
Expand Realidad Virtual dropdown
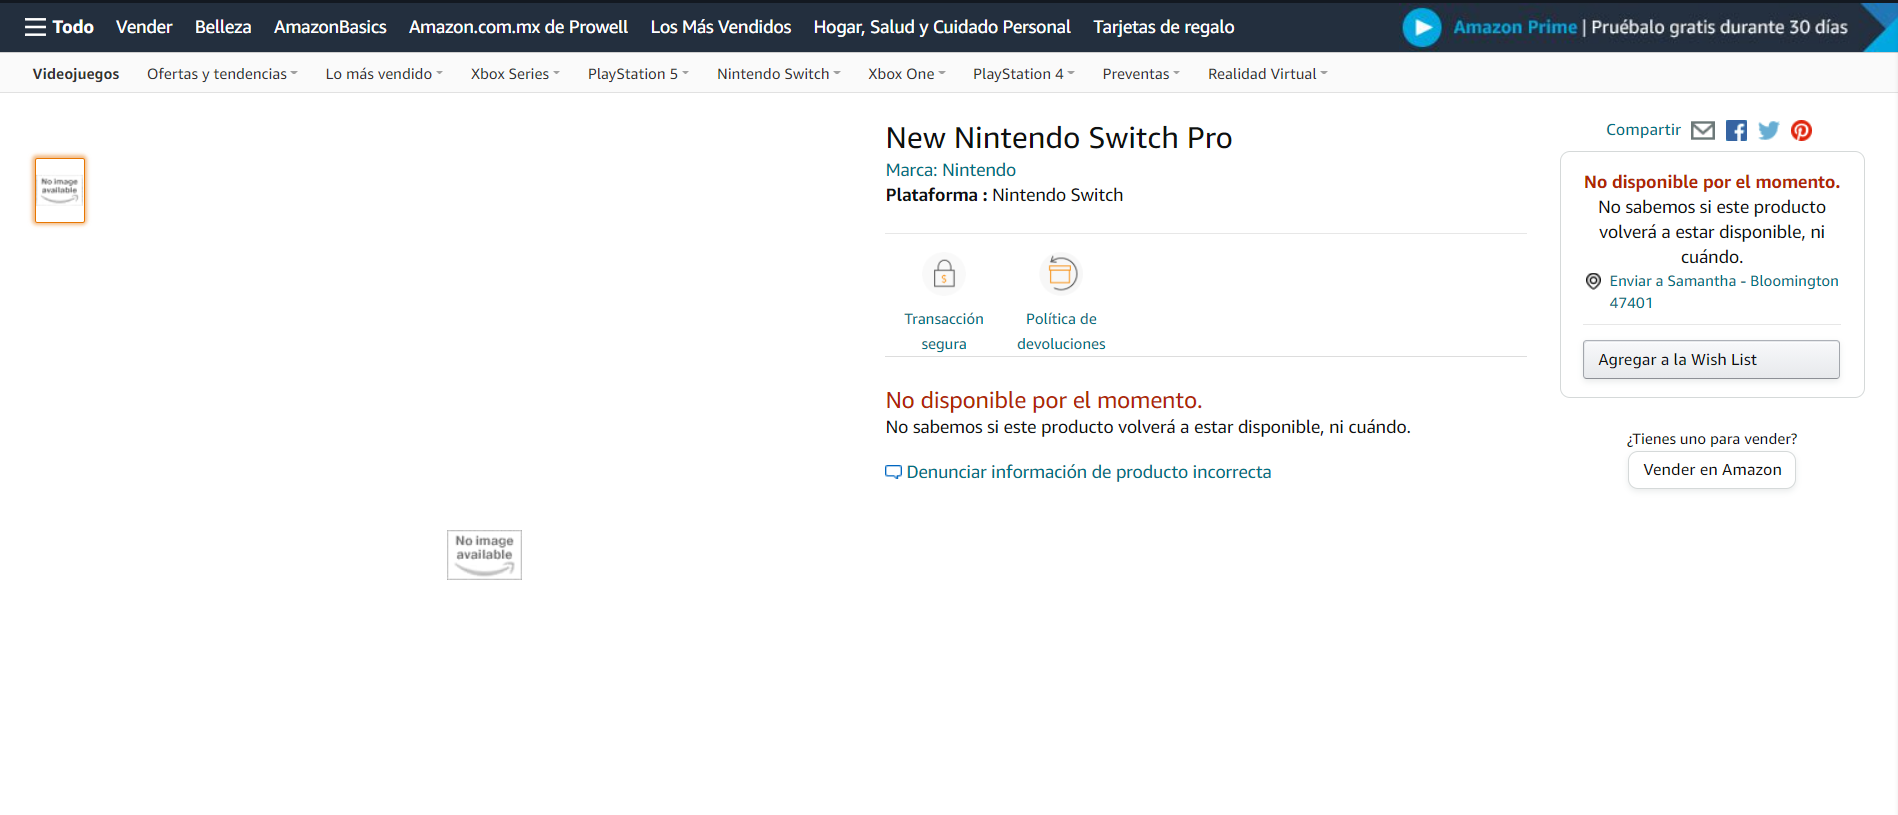click(x=1267, y=74)
